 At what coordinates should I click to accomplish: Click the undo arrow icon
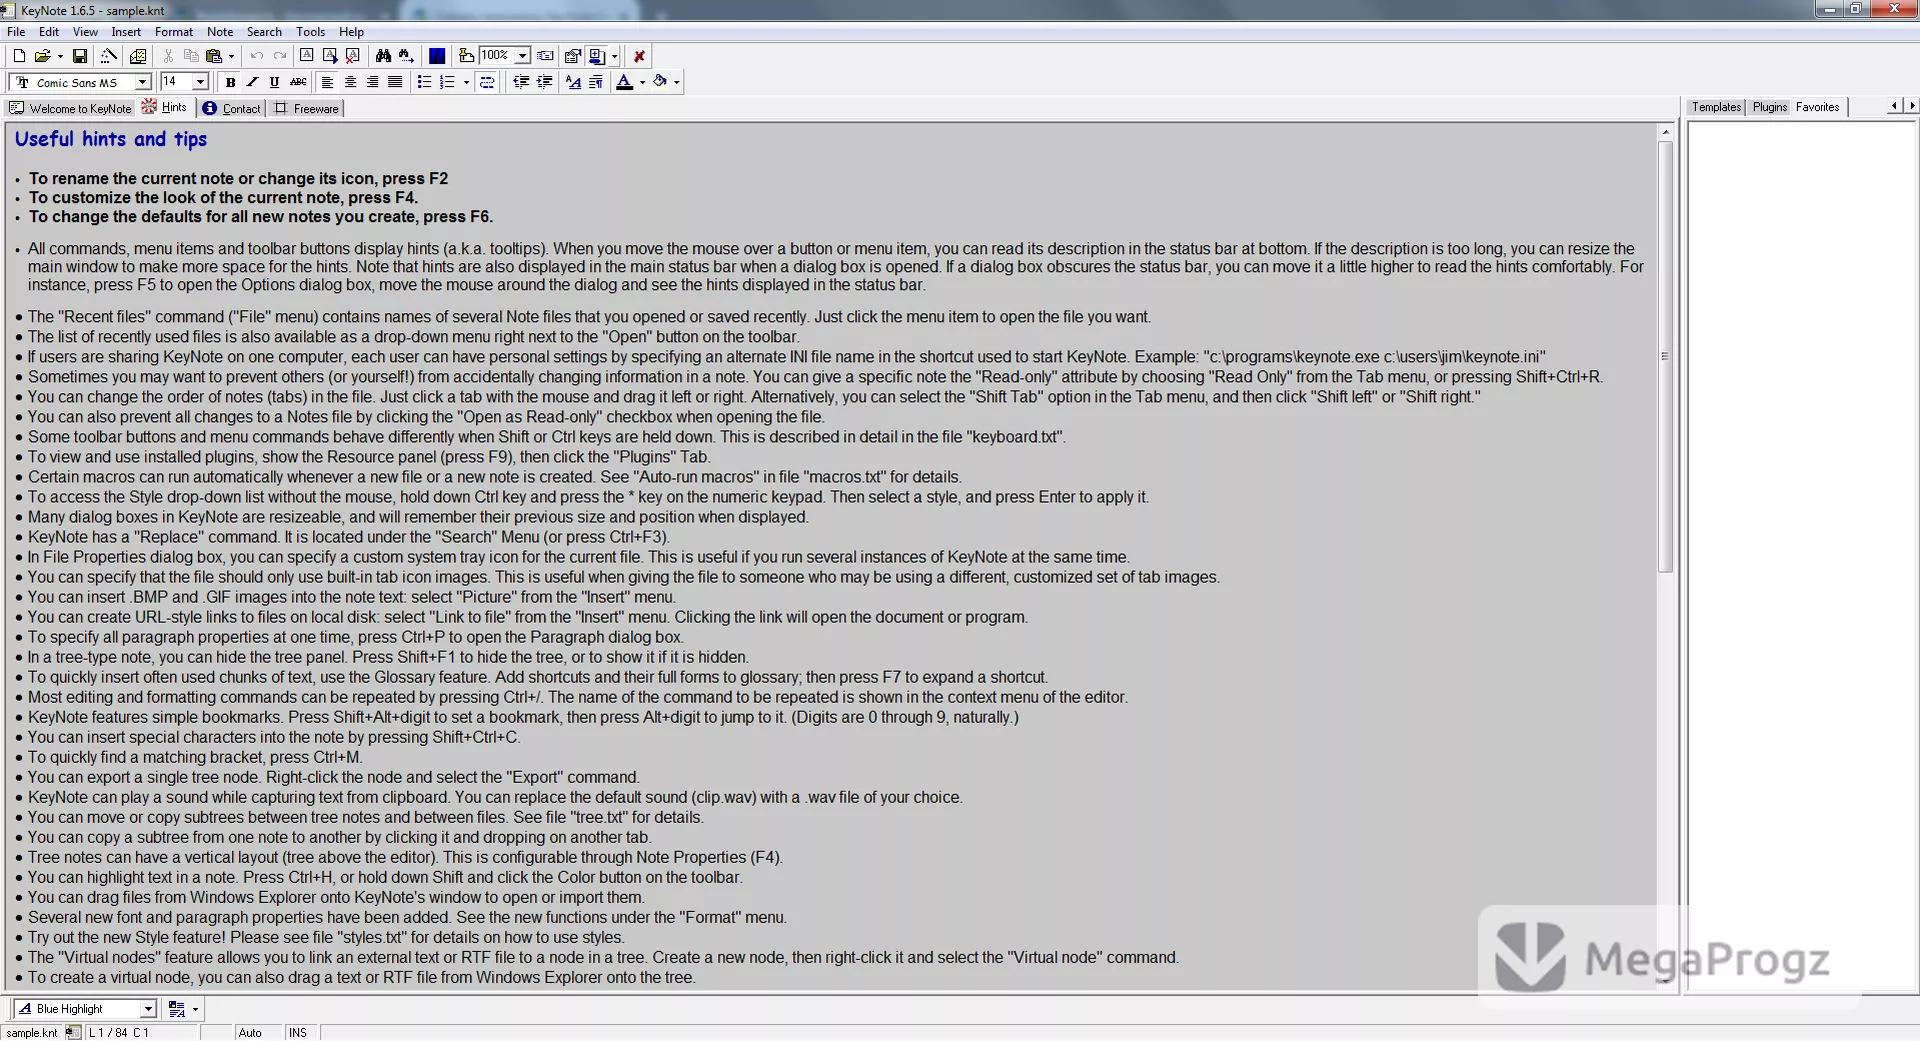point(257,56)
